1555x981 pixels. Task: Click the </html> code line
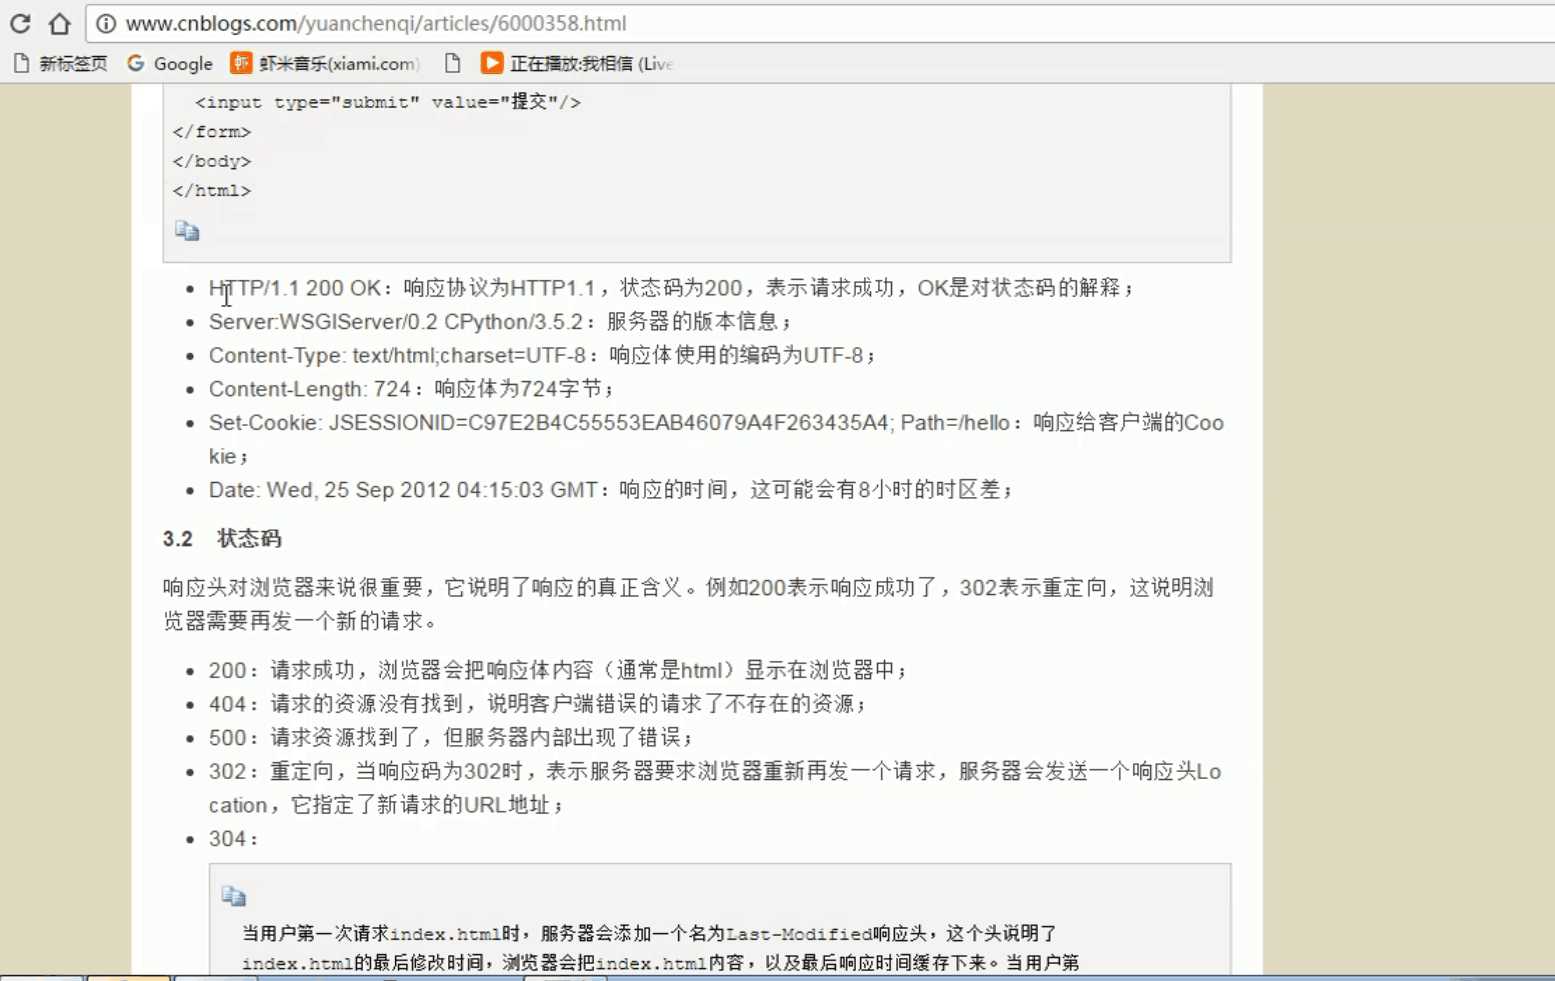coord(211,191)
